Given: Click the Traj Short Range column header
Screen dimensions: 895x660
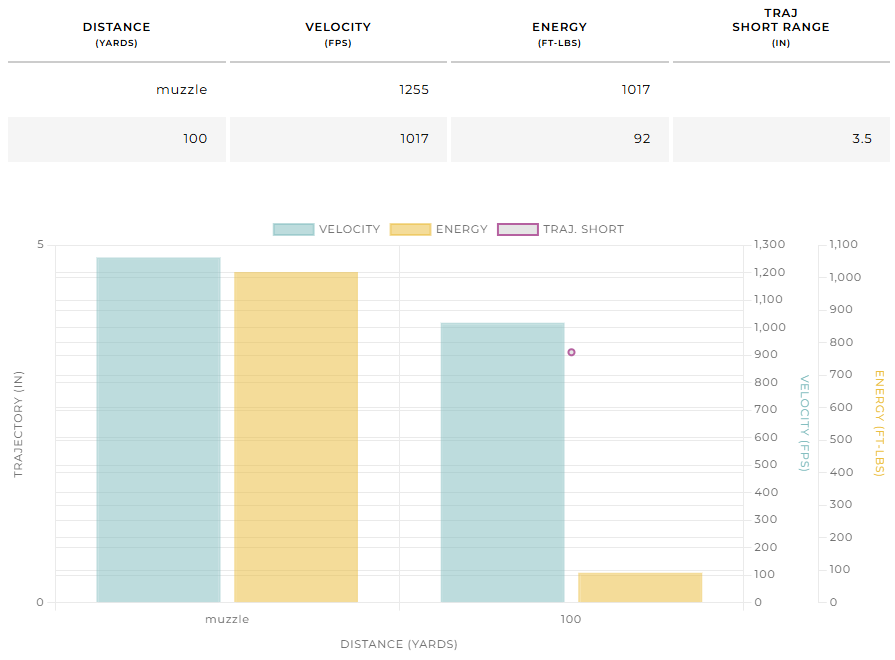Looking at the screenshot, I should click(x=780, y=27).
